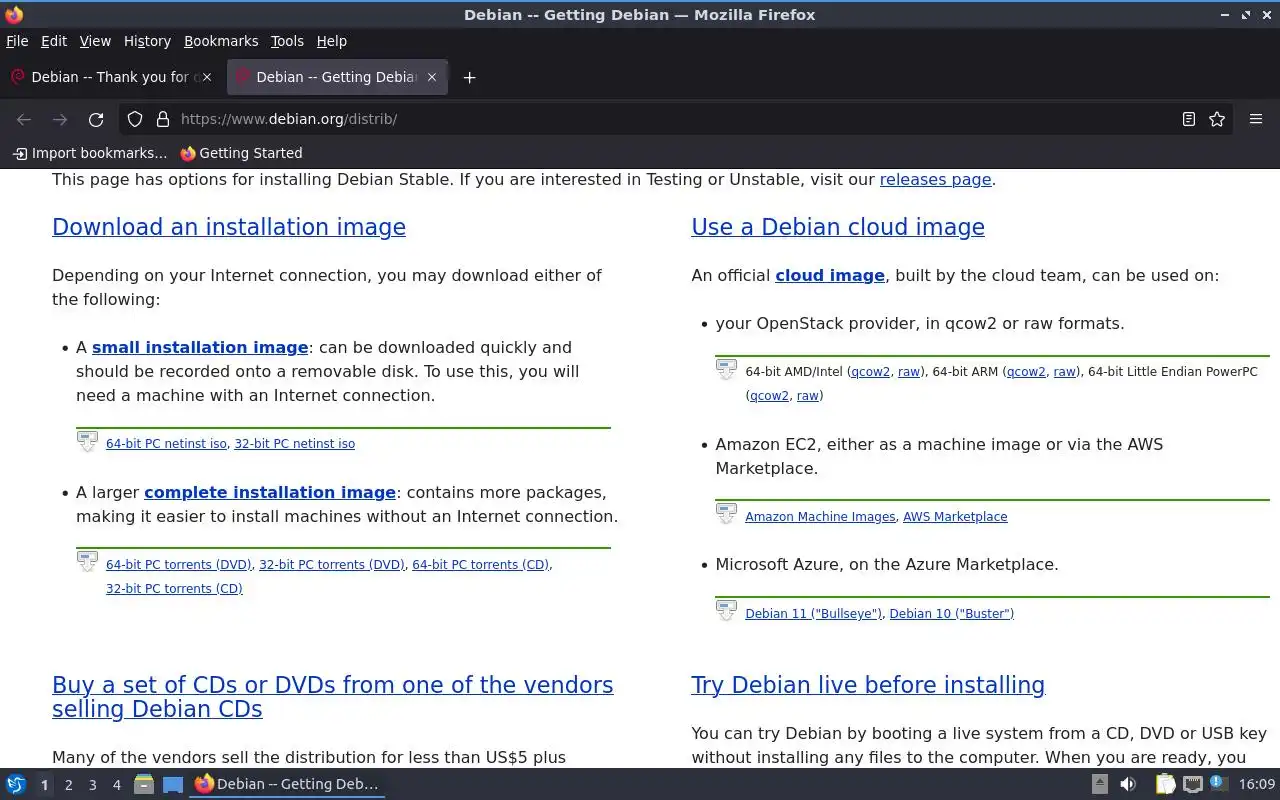This screenshot has height=800, width=1280.
Task: Open Debian 11 ("Bullseye") Azure link
Action: click(x=813, y=613)
